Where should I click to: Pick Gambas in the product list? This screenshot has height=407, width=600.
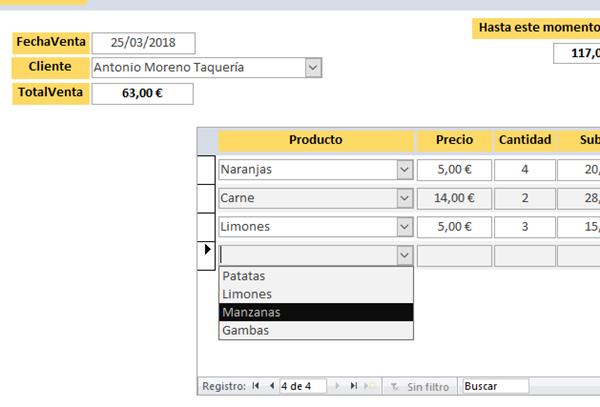pyautogui.click(x=315, y=330)
